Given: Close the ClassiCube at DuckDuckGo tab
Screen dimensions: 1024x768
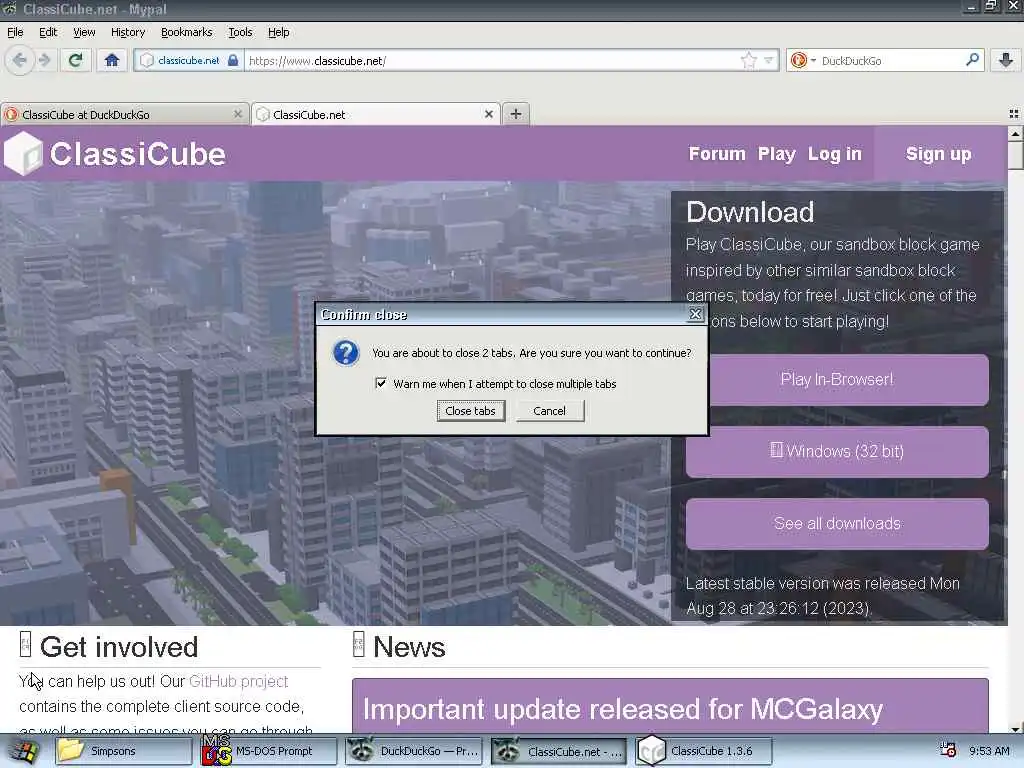Looking at the screenshot, I should (x=238, y=114).
